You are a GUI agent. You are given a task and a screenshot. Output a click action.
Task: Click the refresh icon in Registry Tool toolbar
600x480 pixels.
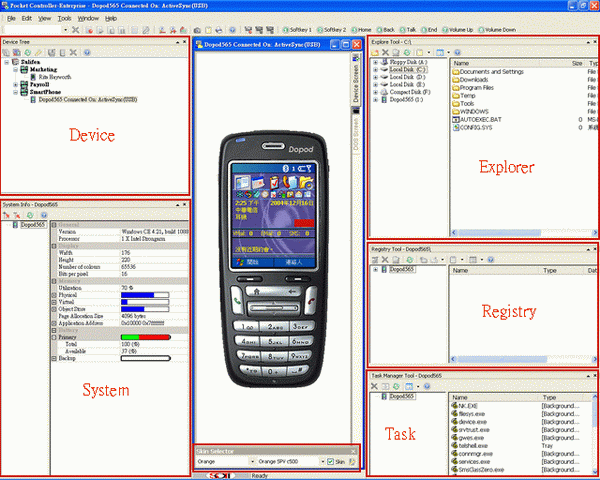(409, 260)
